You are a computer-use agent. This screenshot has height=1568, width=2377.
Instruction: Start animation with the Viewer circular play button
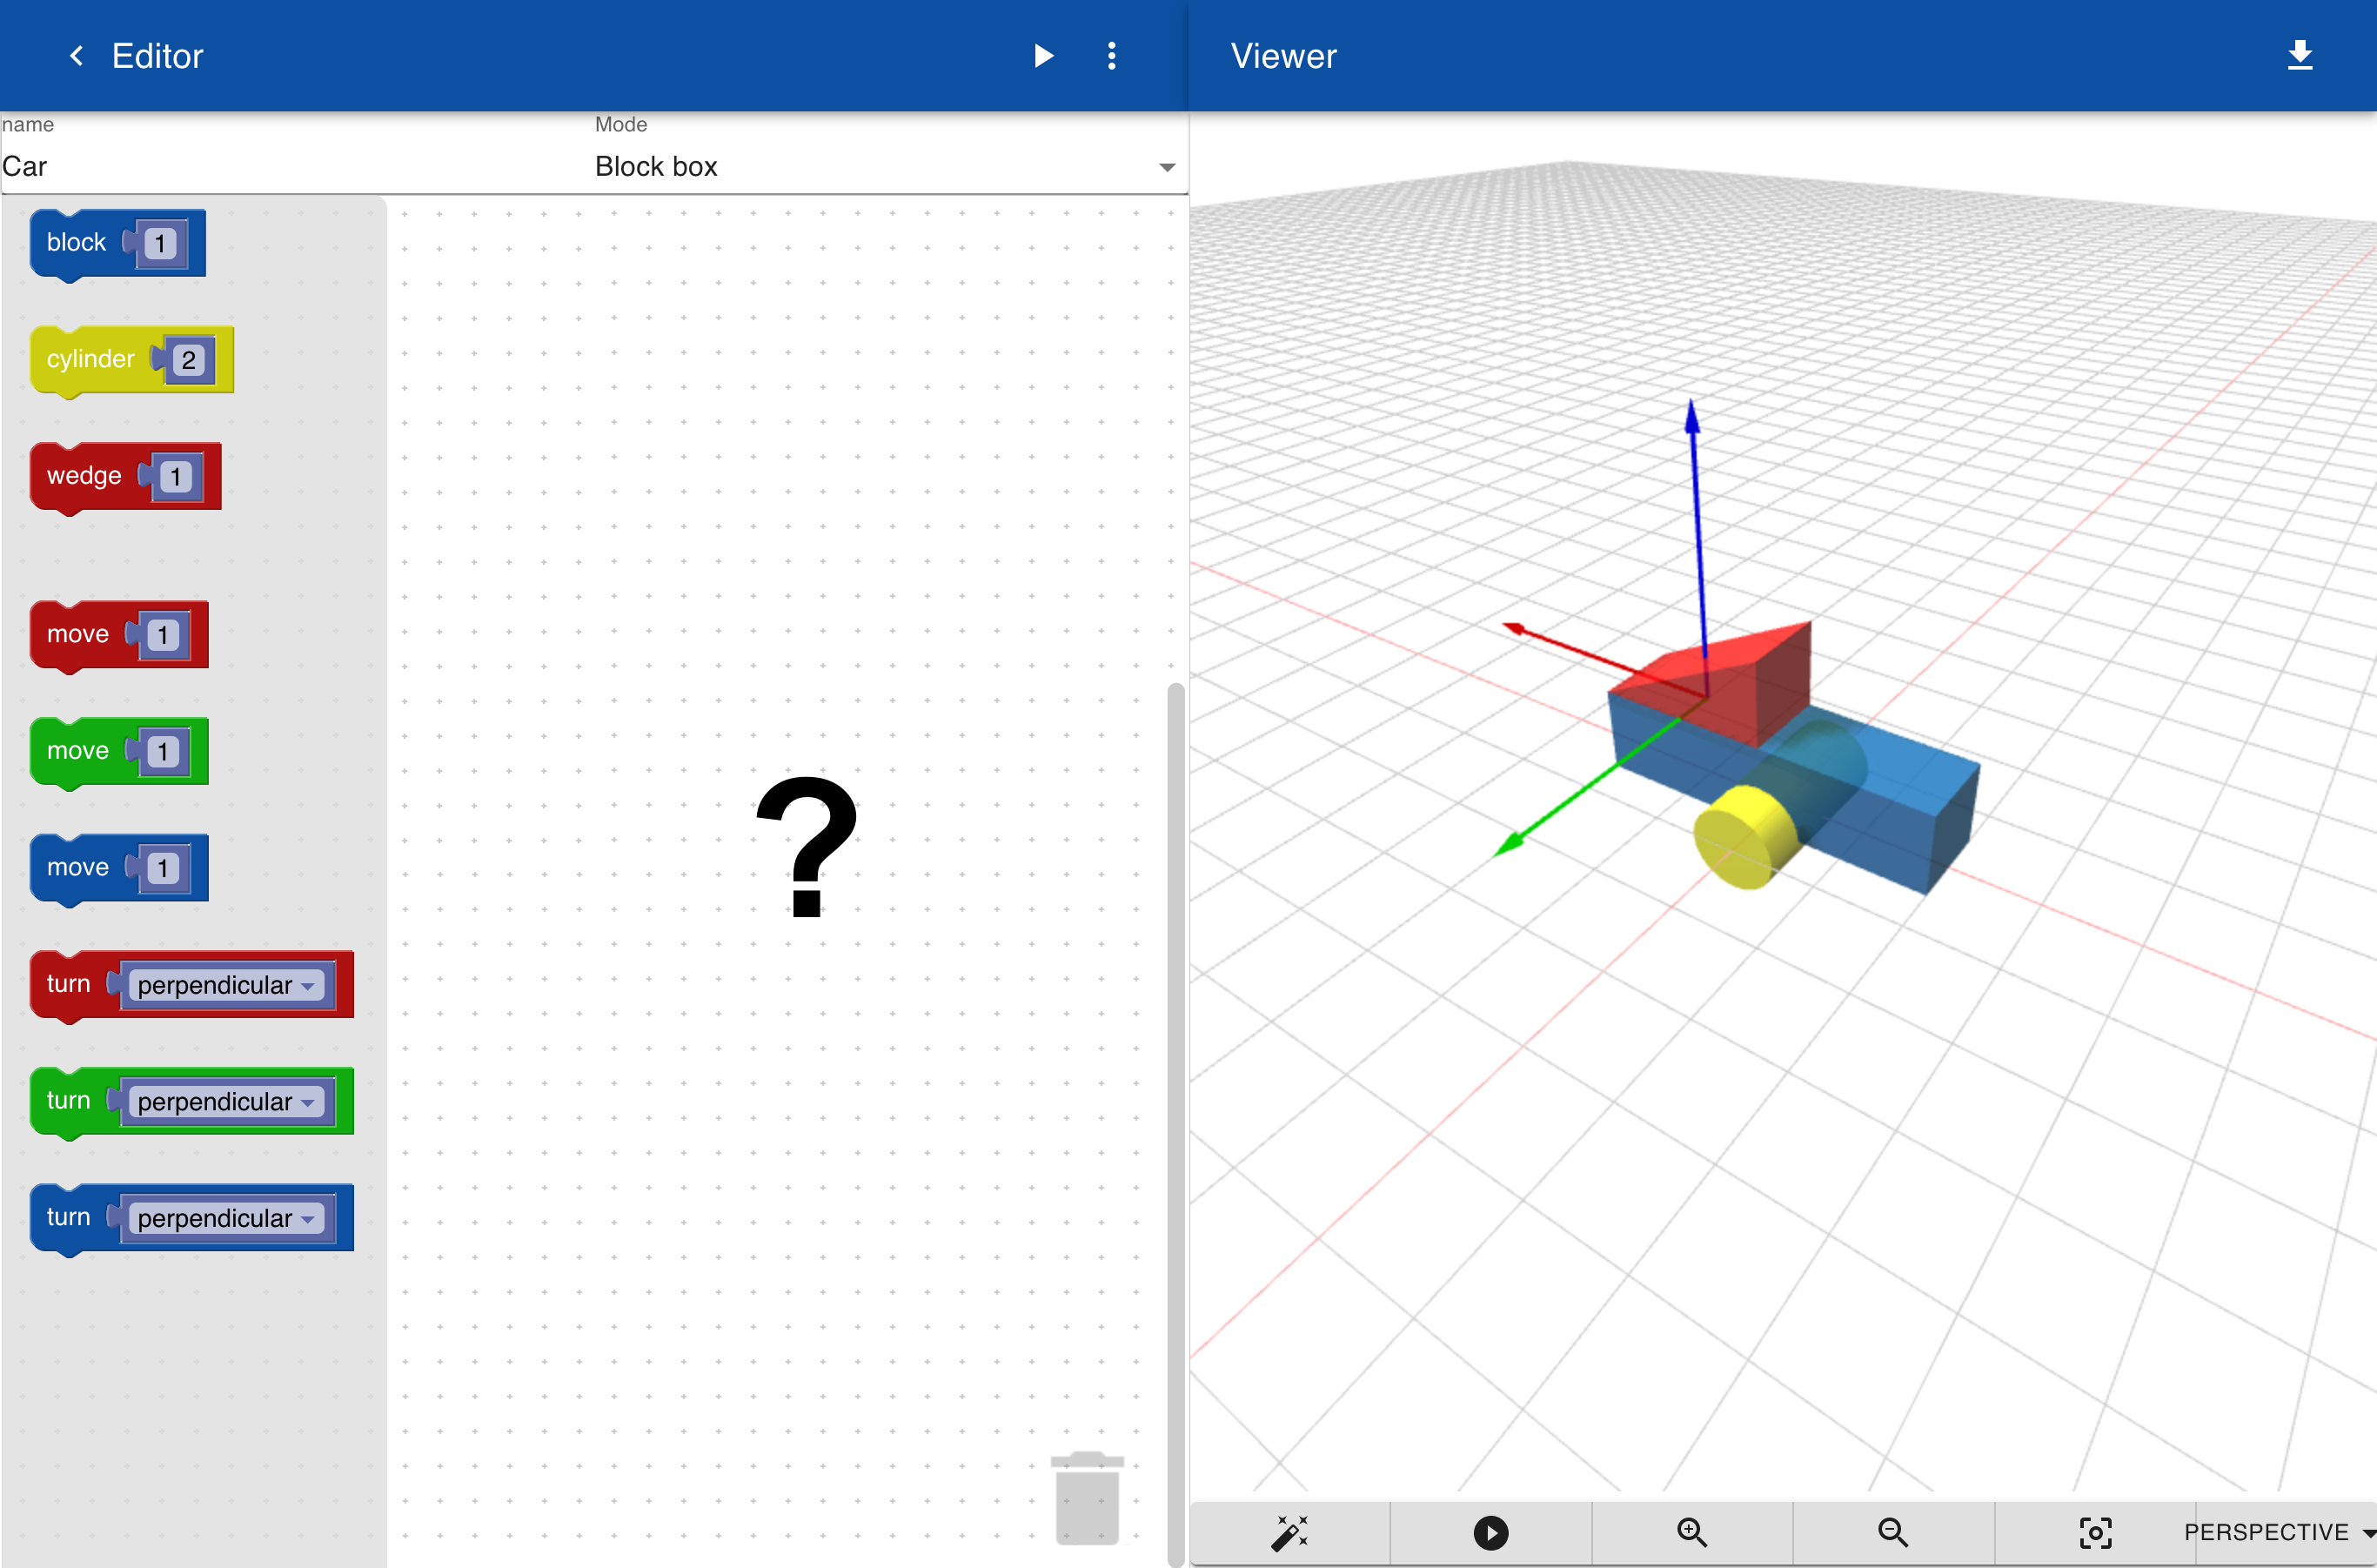1490,1532
